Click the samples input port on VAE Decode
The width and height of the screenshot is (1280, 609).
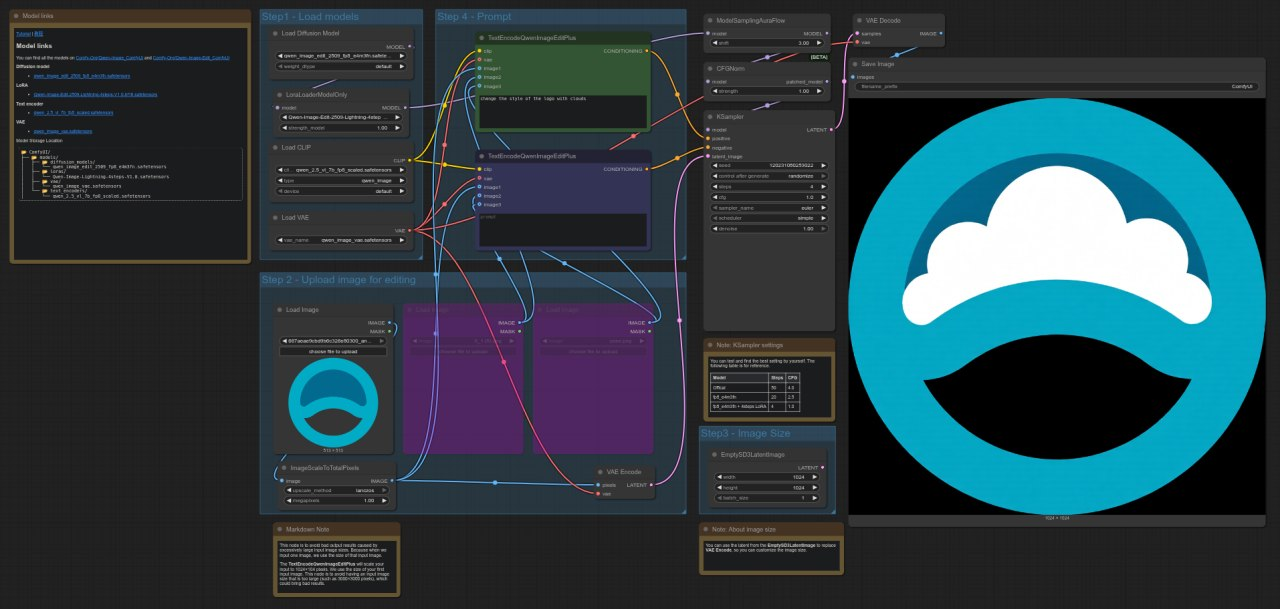click(x=857, y=33)
